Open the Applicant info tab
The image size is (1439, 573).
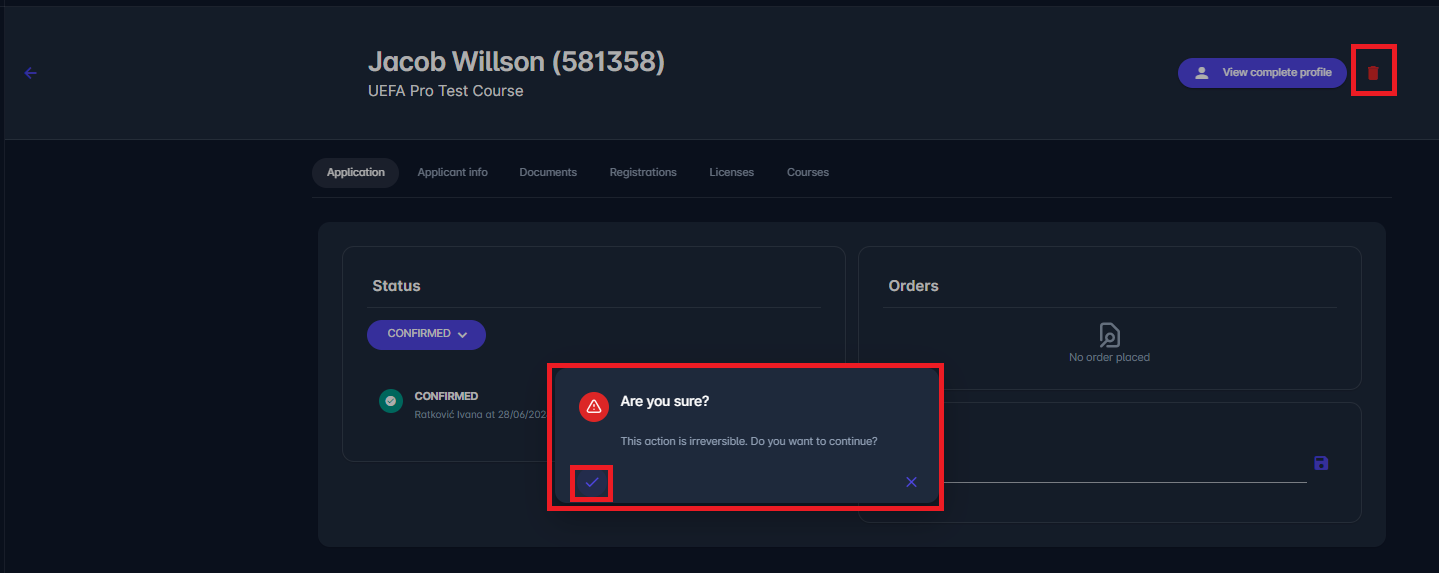tap(452, 172)
